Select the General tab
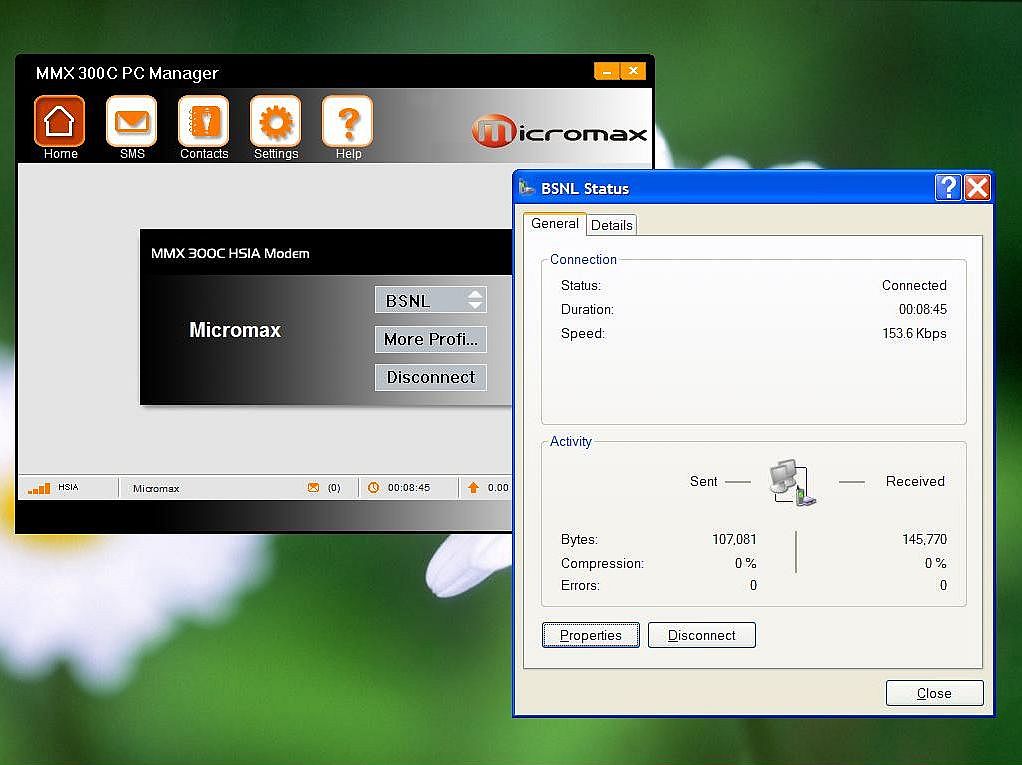This screenshot has width=1022, height=765. [x=554, y=224]
